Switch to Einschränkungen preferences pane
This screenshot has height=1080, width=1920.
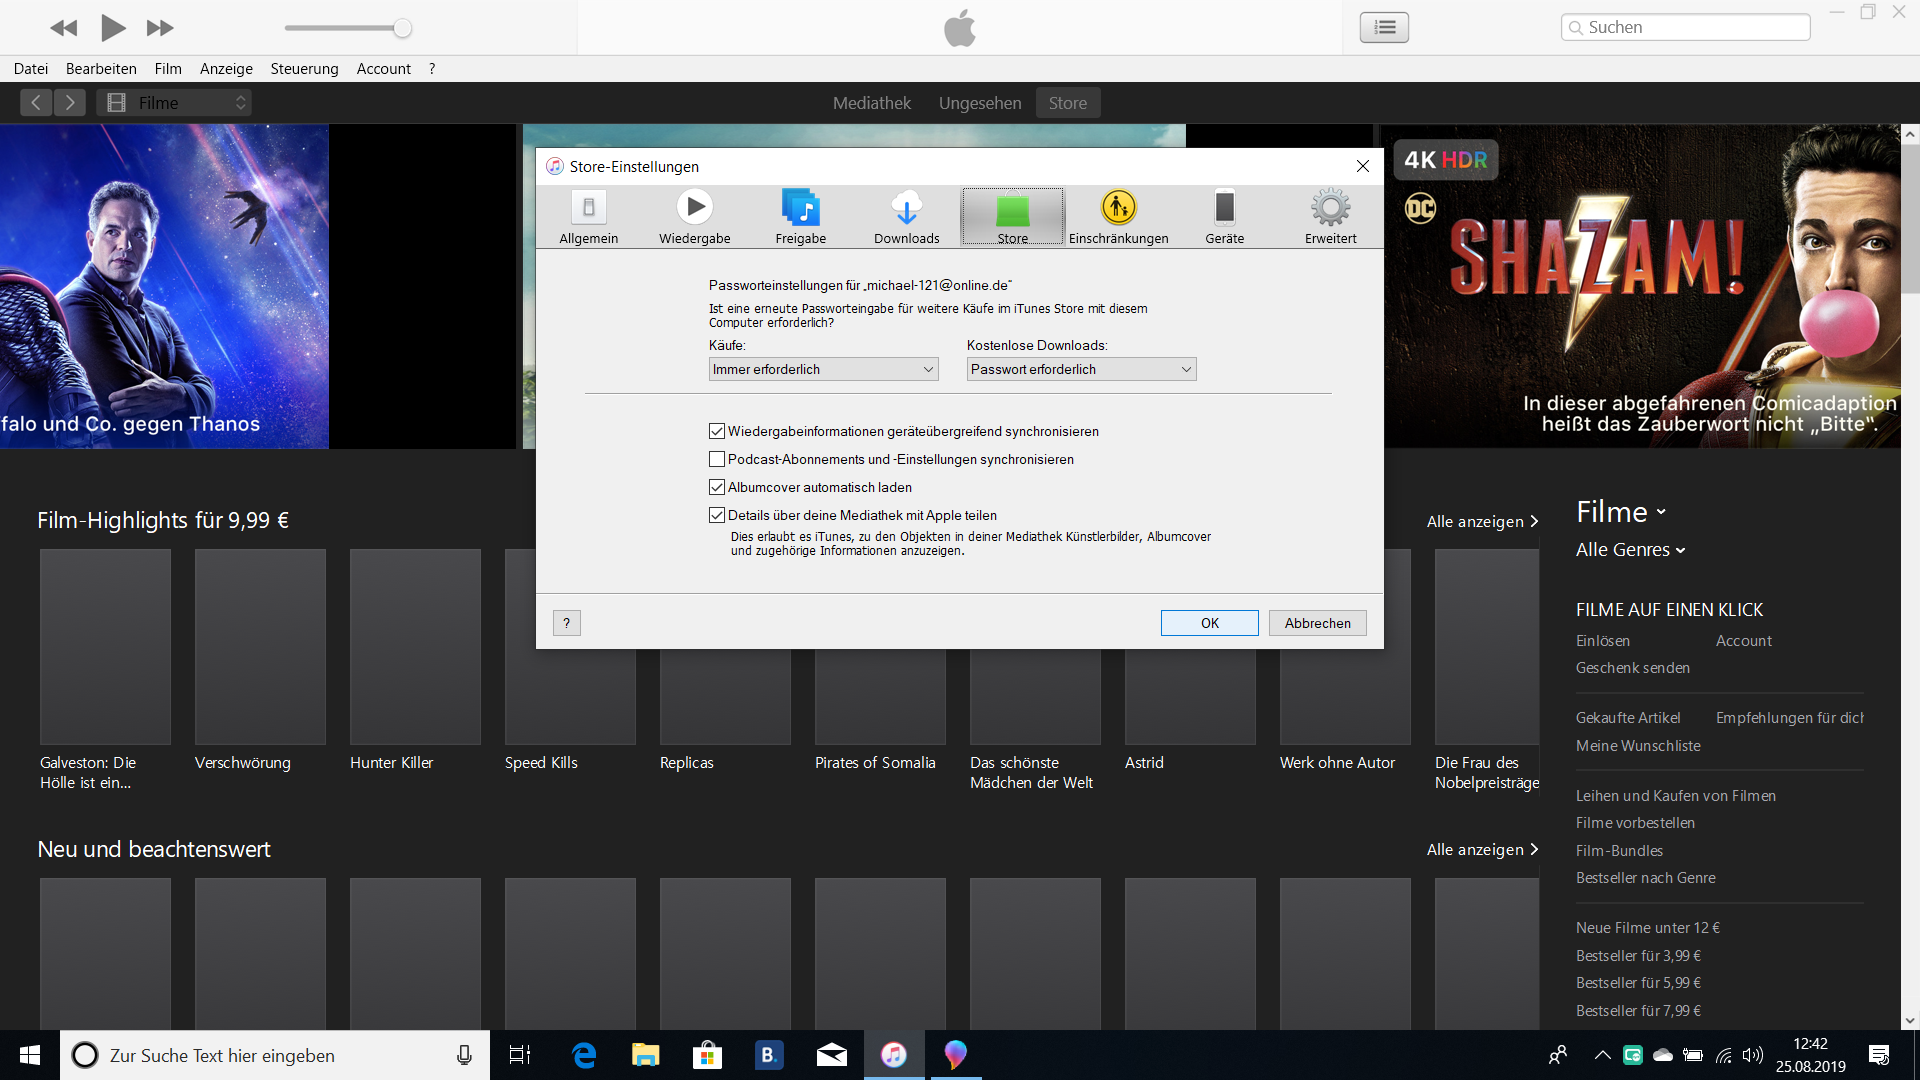coord(1118,216)
